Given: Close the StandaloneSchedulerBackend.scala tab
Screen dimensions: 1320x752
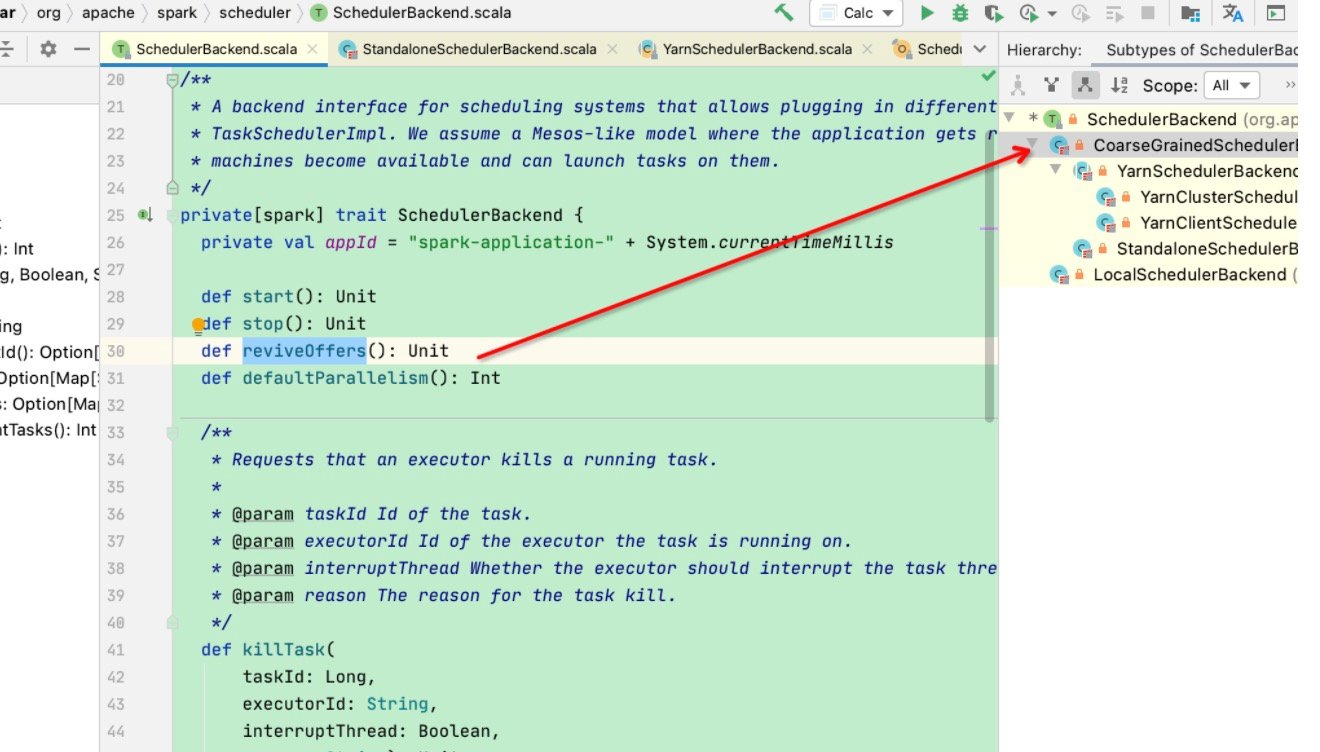Looking at the screenshot, I should [611, 50].
